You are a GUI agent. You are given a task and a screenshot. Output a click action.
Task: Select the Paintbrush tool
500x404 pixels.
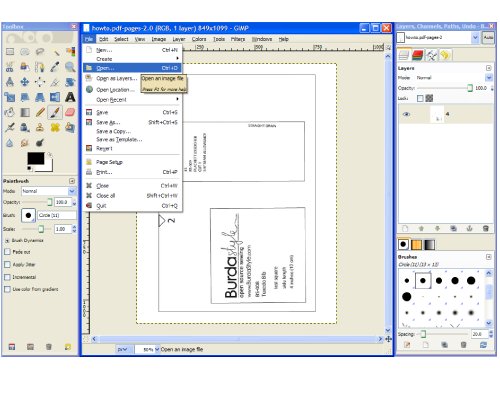55,112
